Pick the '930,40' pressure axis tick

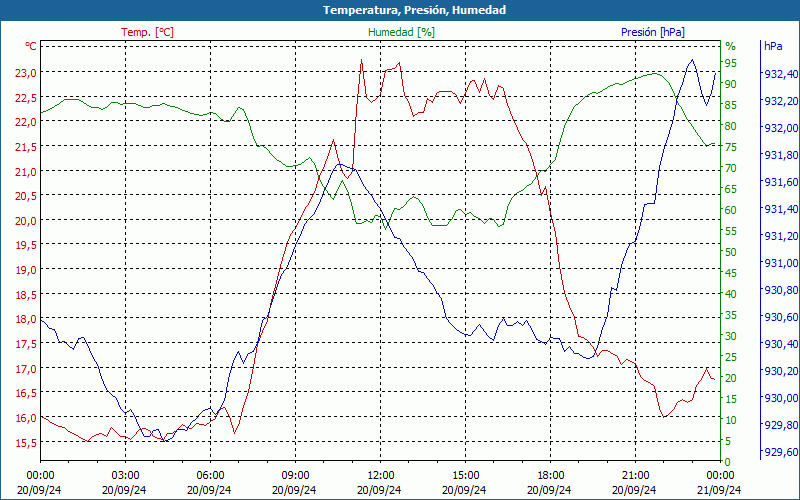[x=780, y=344]
